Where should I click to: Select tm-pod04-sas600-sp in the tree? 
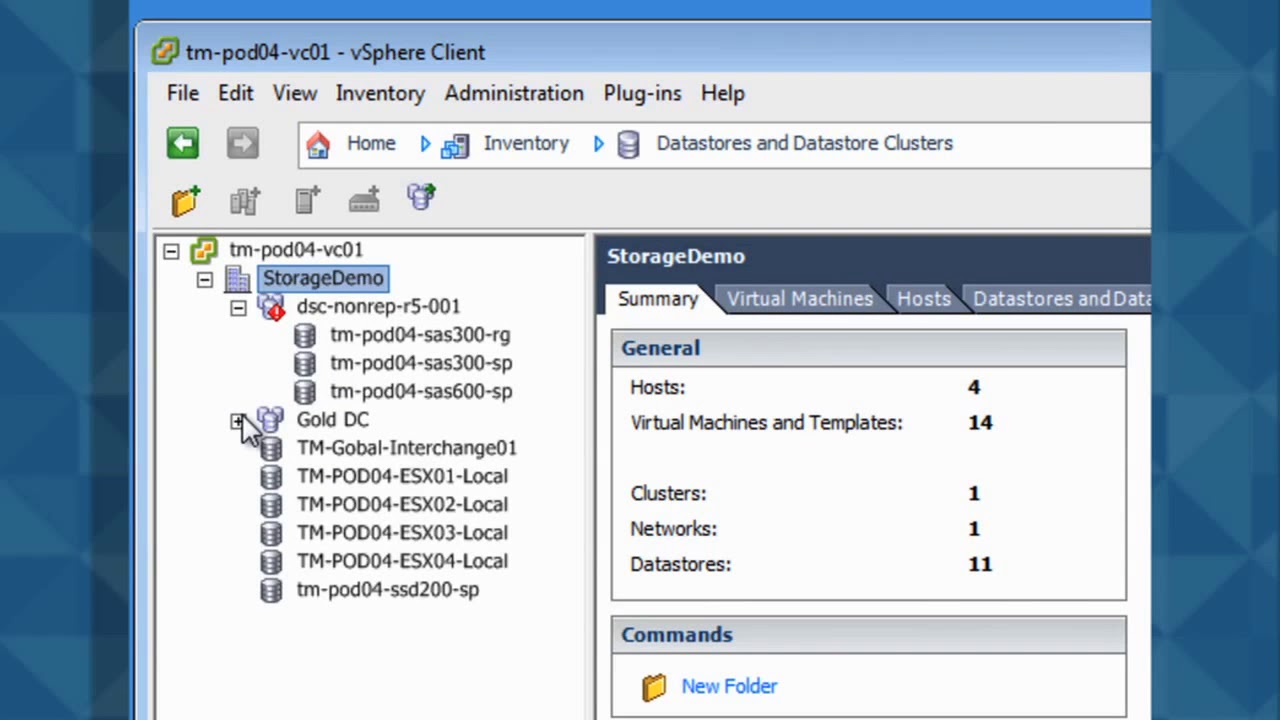pyautogui.click(x=421, y=391)
